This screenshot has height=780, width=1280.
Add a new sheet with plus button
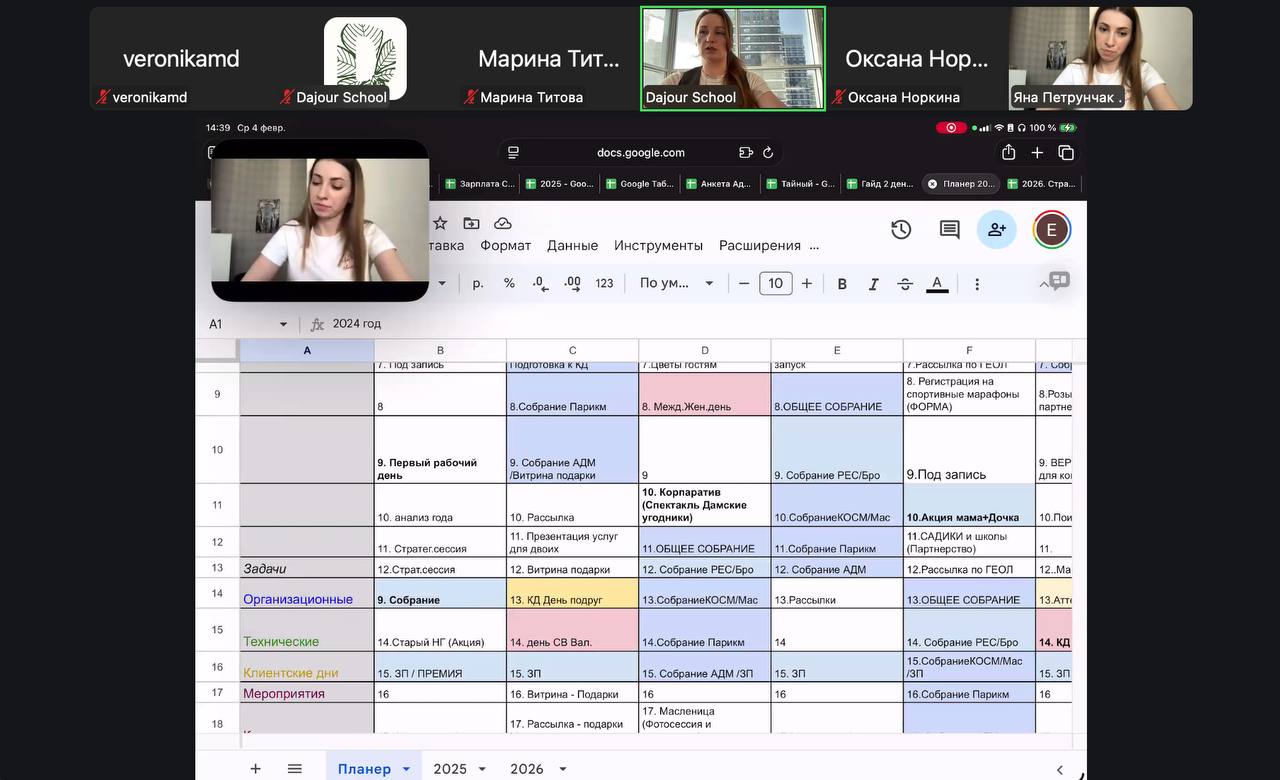tap(255, 769)
